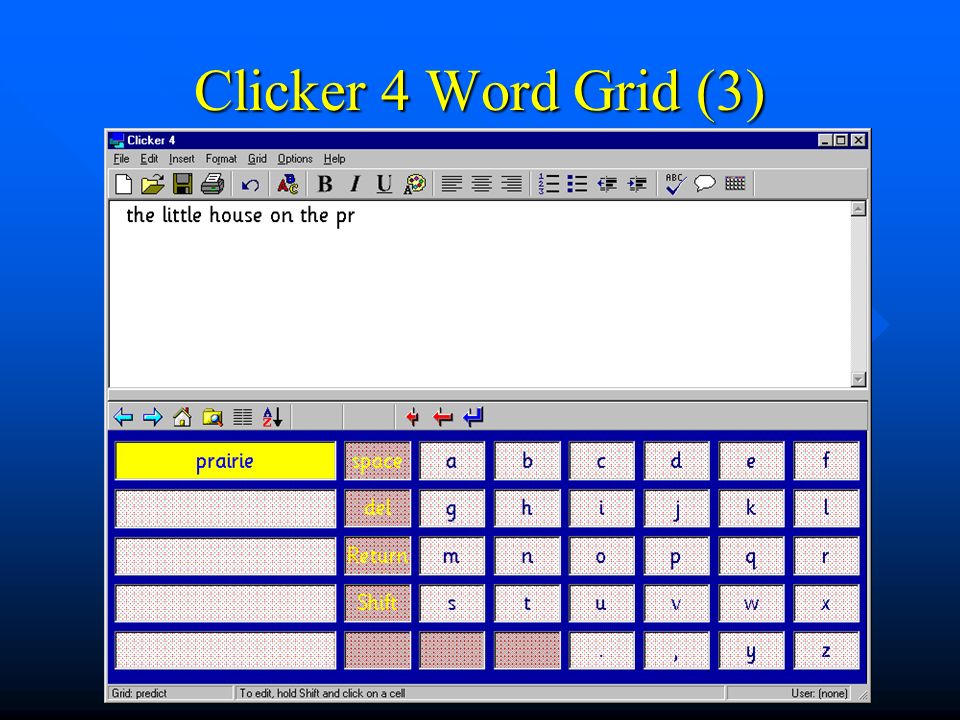Apply bulleted list formatting
Screen dimensions: 960x720
[577, 184]
